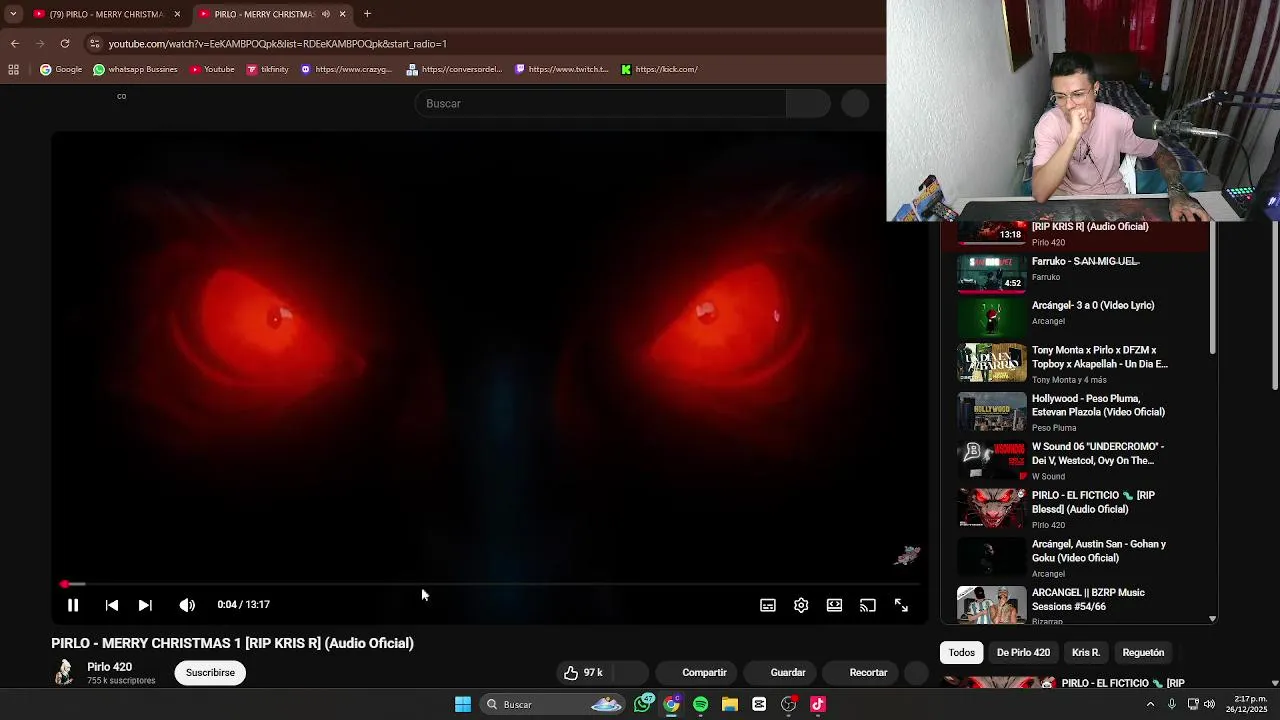
Task: Select the Kris R. filter chip
Action: (x=1086, y=653)
